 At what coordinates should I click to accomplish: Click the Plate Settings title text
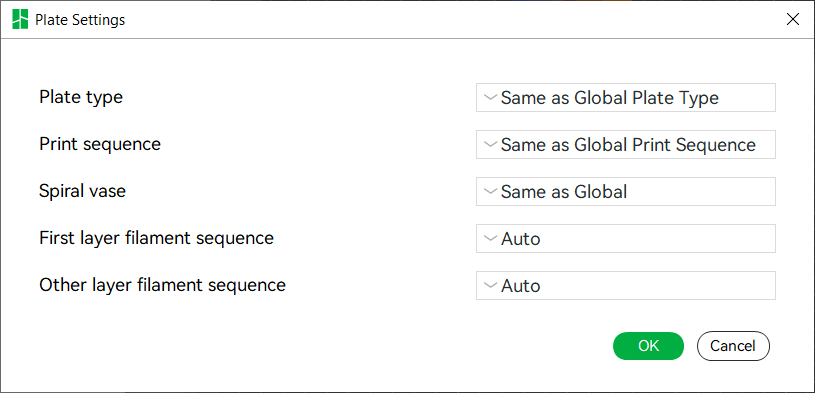click(x=80, y=20)
